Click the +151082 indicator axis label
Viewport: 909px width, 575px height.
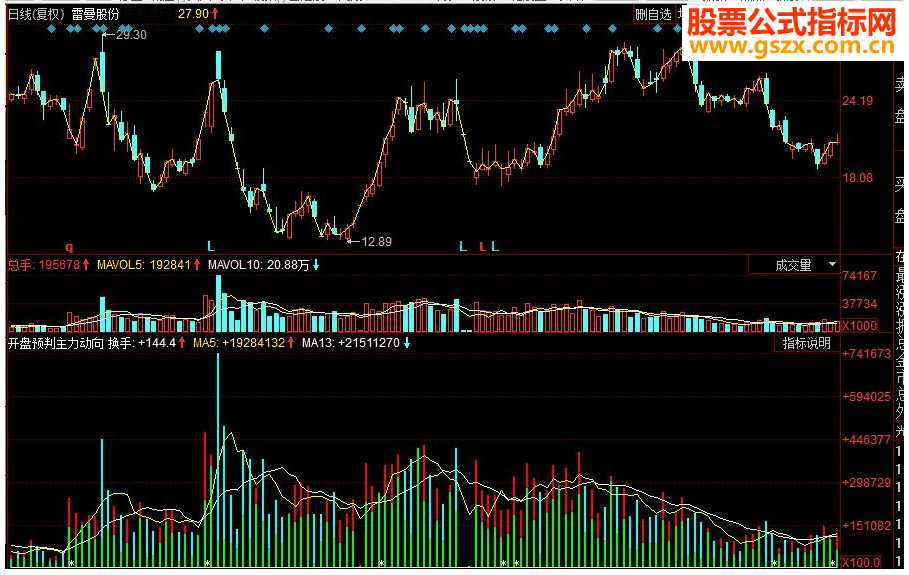pos(866,526)
